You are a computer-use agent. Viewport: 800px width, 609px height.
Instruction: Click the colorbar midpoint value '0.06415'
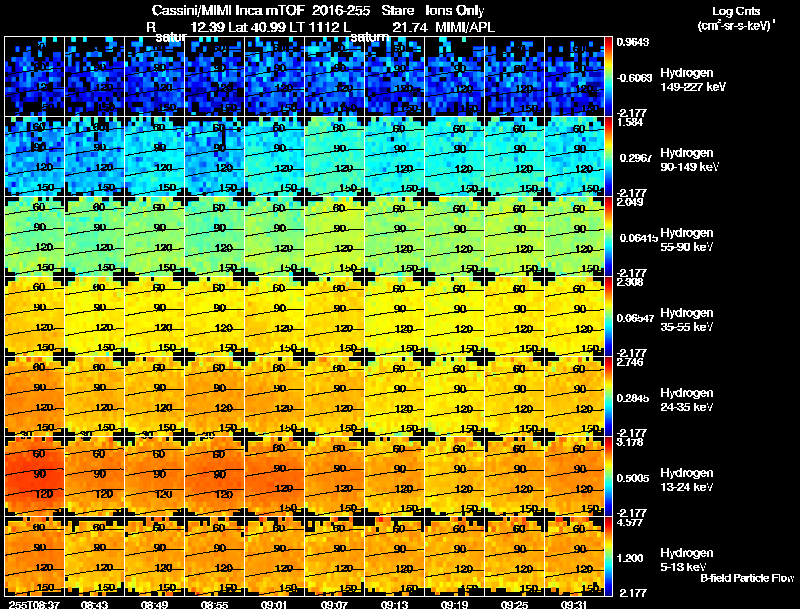pyautogui.click(x=638, y=238)
